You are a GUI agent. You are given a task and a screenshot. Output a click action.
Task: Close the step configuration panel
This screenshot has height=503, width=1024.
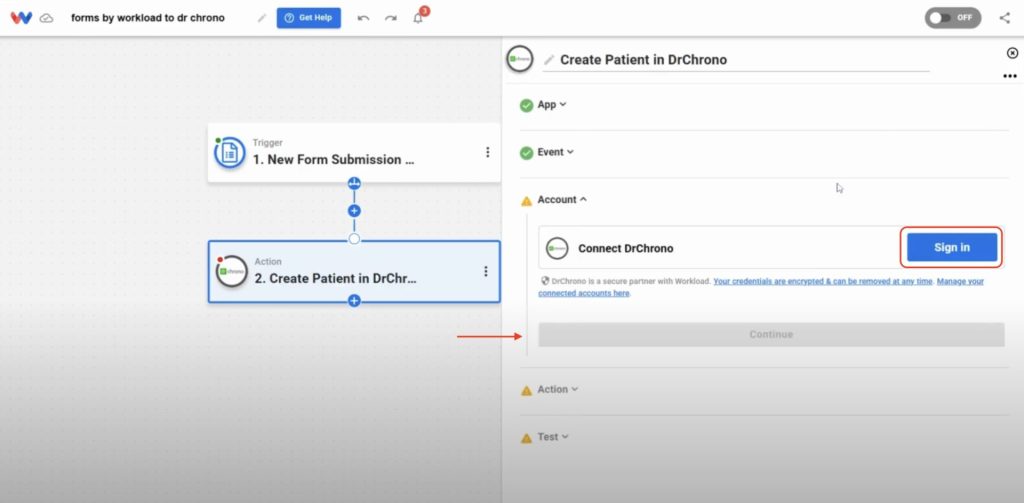click(x=1012, y=53)
